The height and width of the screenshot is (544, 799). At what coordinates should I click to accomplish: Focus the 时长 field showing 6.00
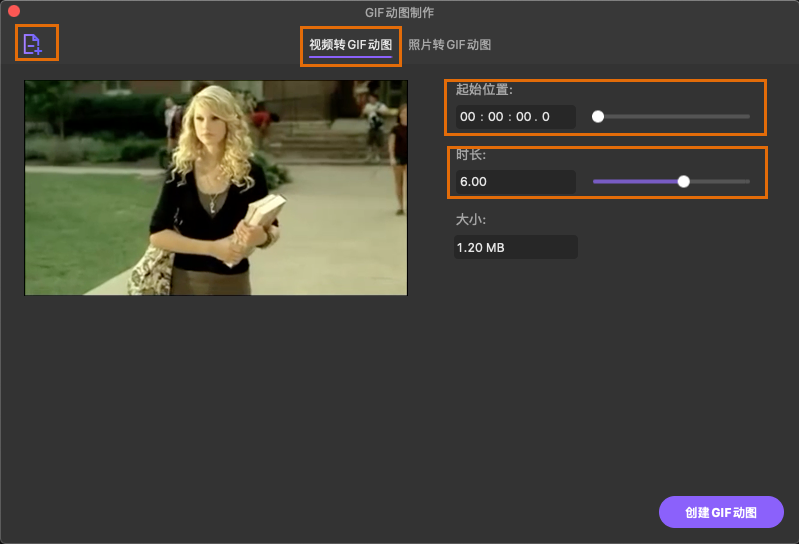coord(514,182)
